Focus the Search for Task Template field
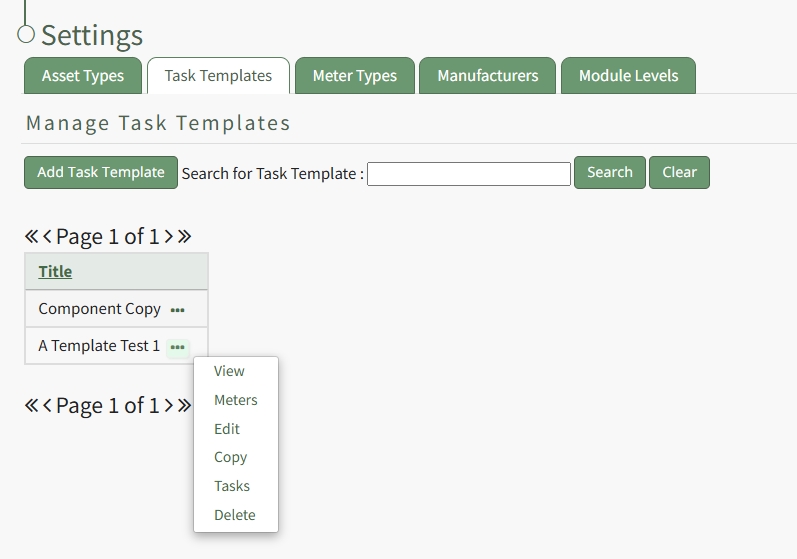 click(468, 173)
